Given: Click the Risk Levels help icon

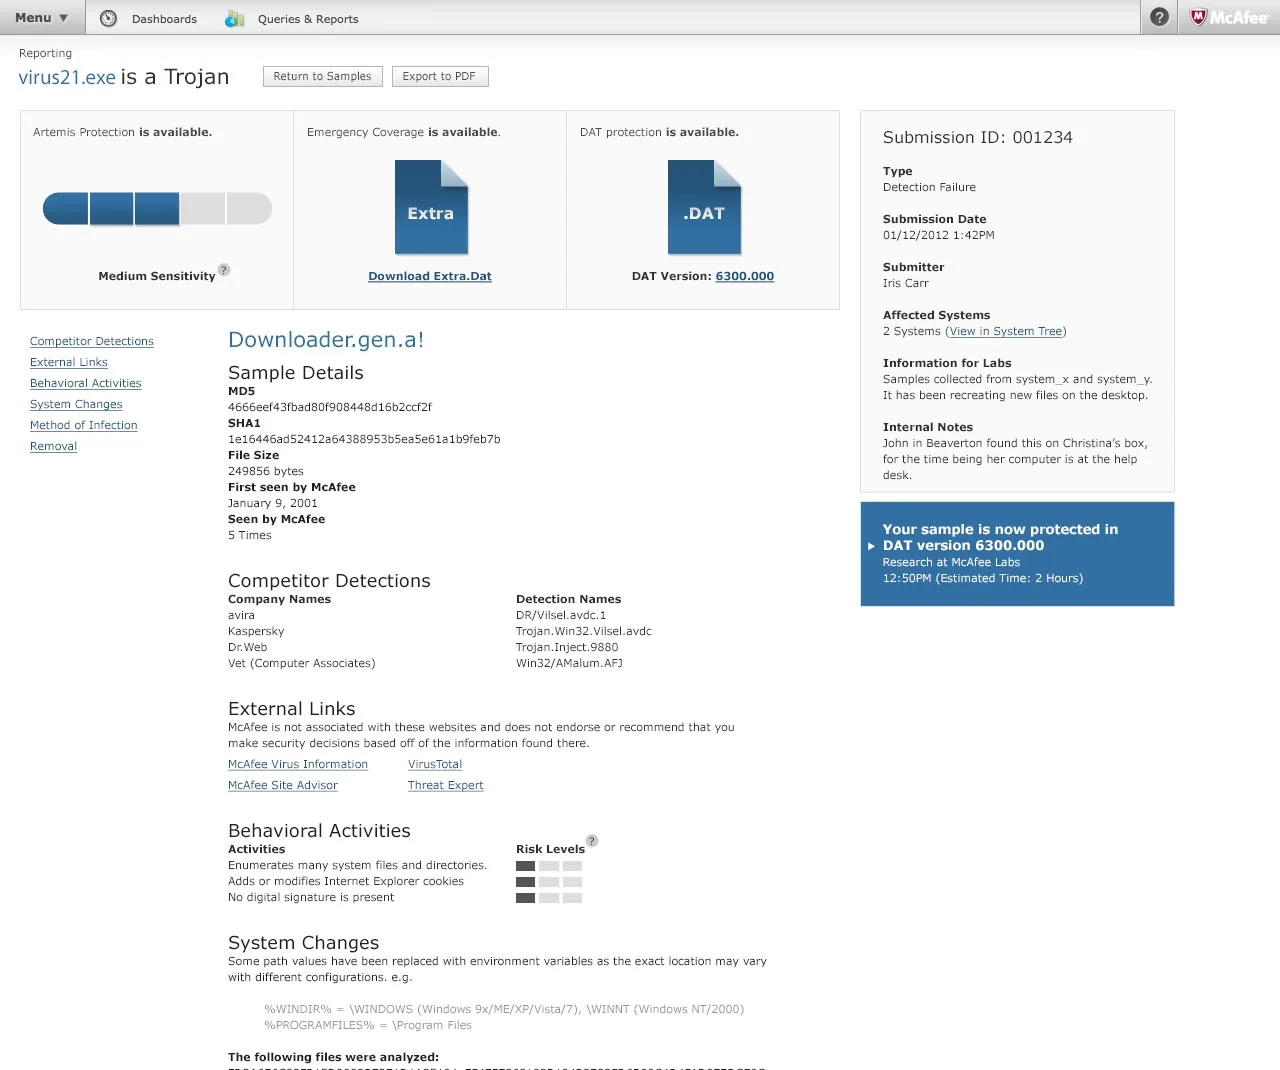Looking at the screenshot, I should tap(591, 841).
